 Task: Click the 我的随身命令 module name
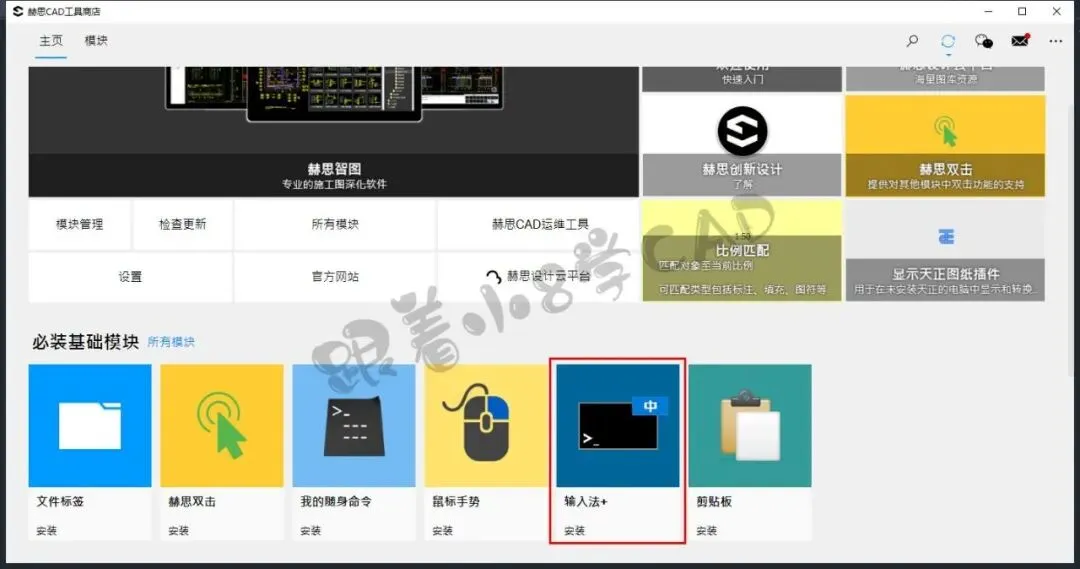tap(335, 501)
